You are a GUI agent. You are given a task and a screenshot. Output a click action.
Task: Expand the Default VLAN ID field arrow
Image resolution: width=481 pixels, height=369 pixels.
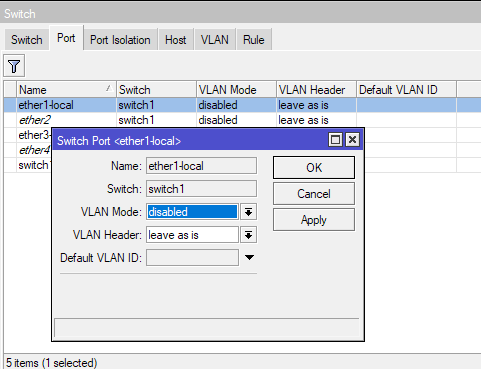click(249, 257)
